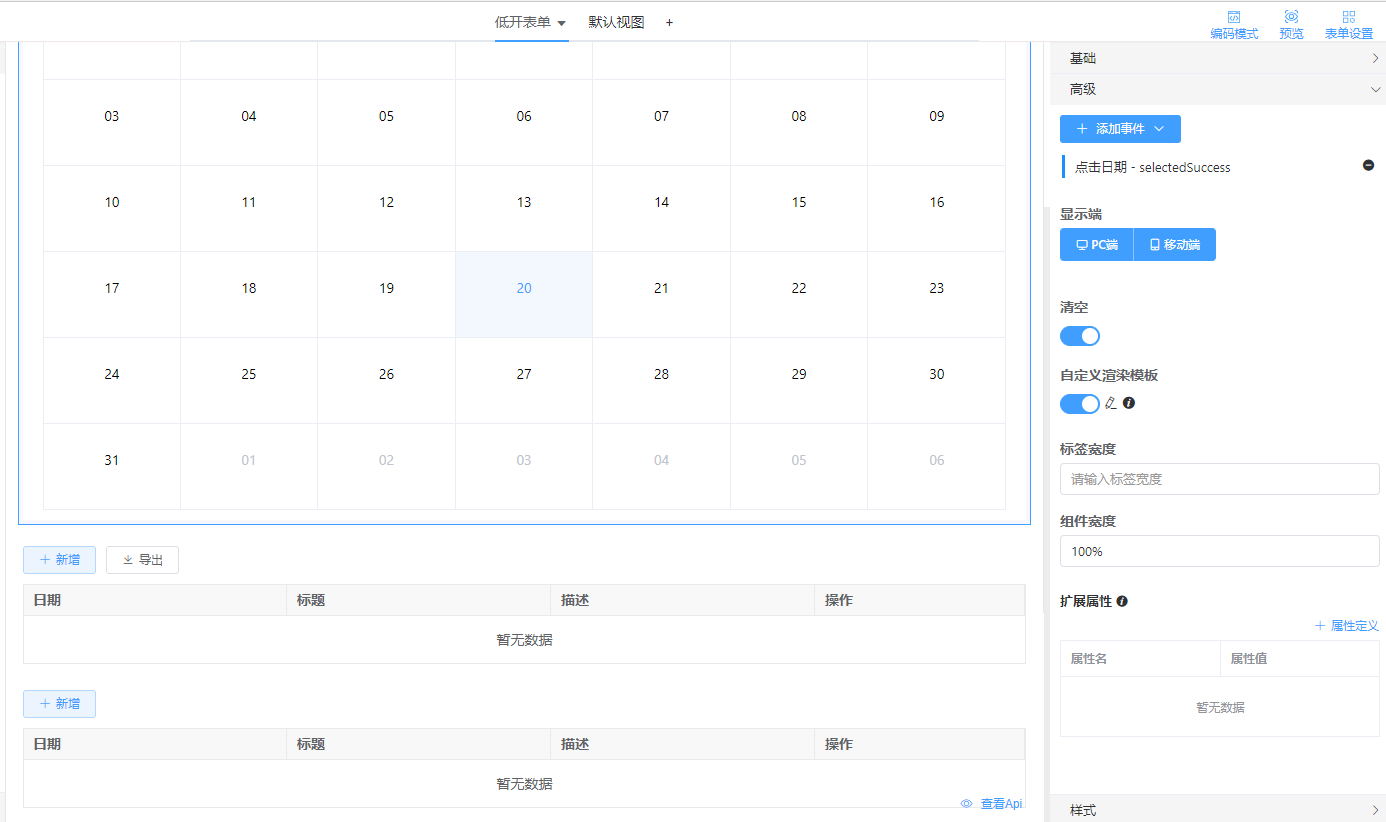
Task: Edit the custom render template pencil icon
Action: pos(1110,403)
